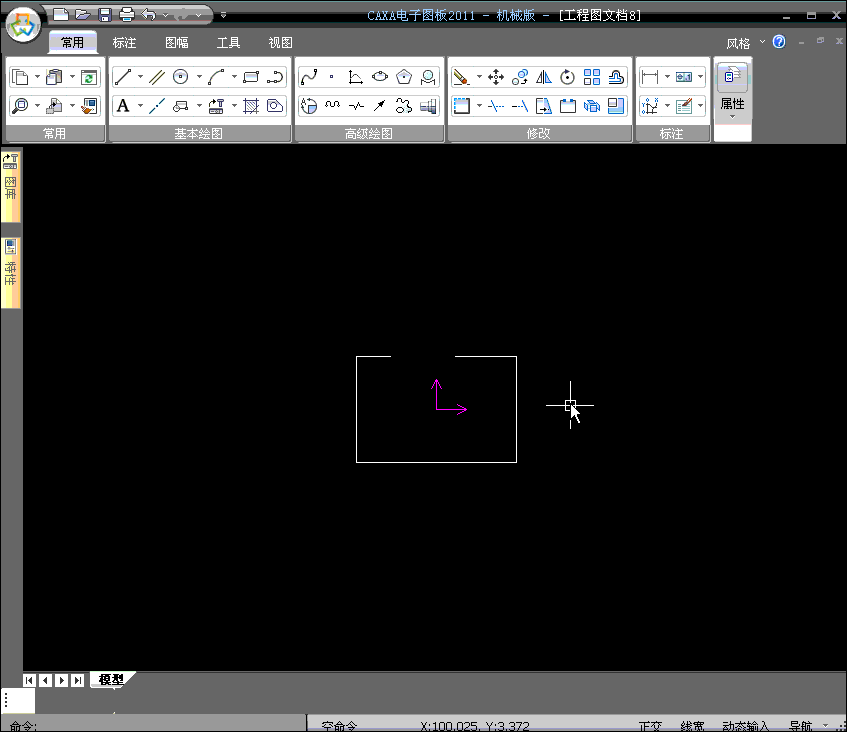Expand the Circle tool dropdown arrow
Image resolution: width=847 pixels, height=732 pixels.
[x=199, y=77]
